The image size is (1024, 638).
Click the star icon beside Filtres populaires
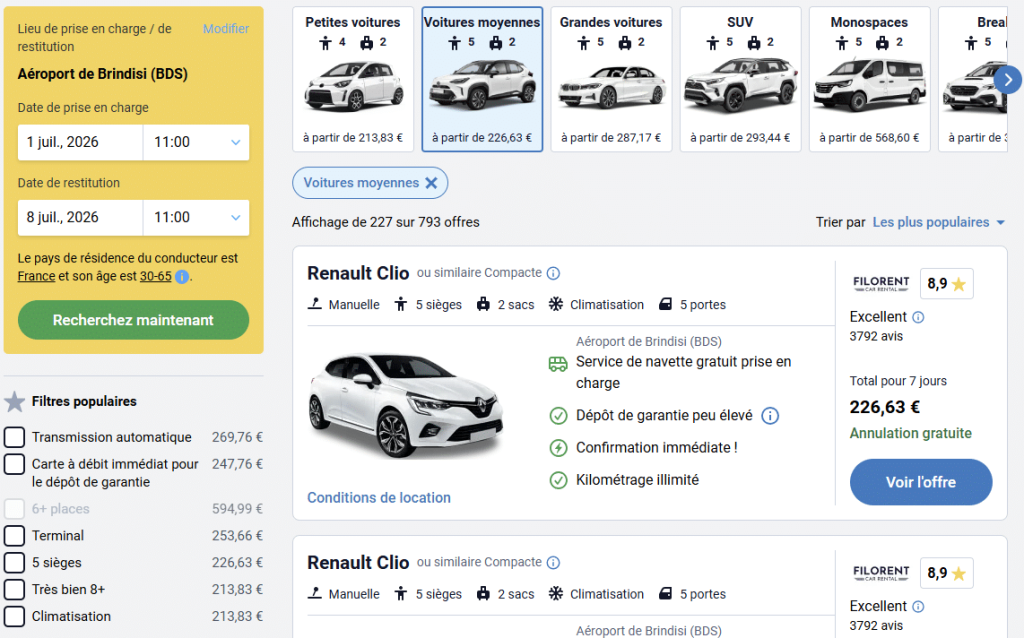tap(14, 402)
